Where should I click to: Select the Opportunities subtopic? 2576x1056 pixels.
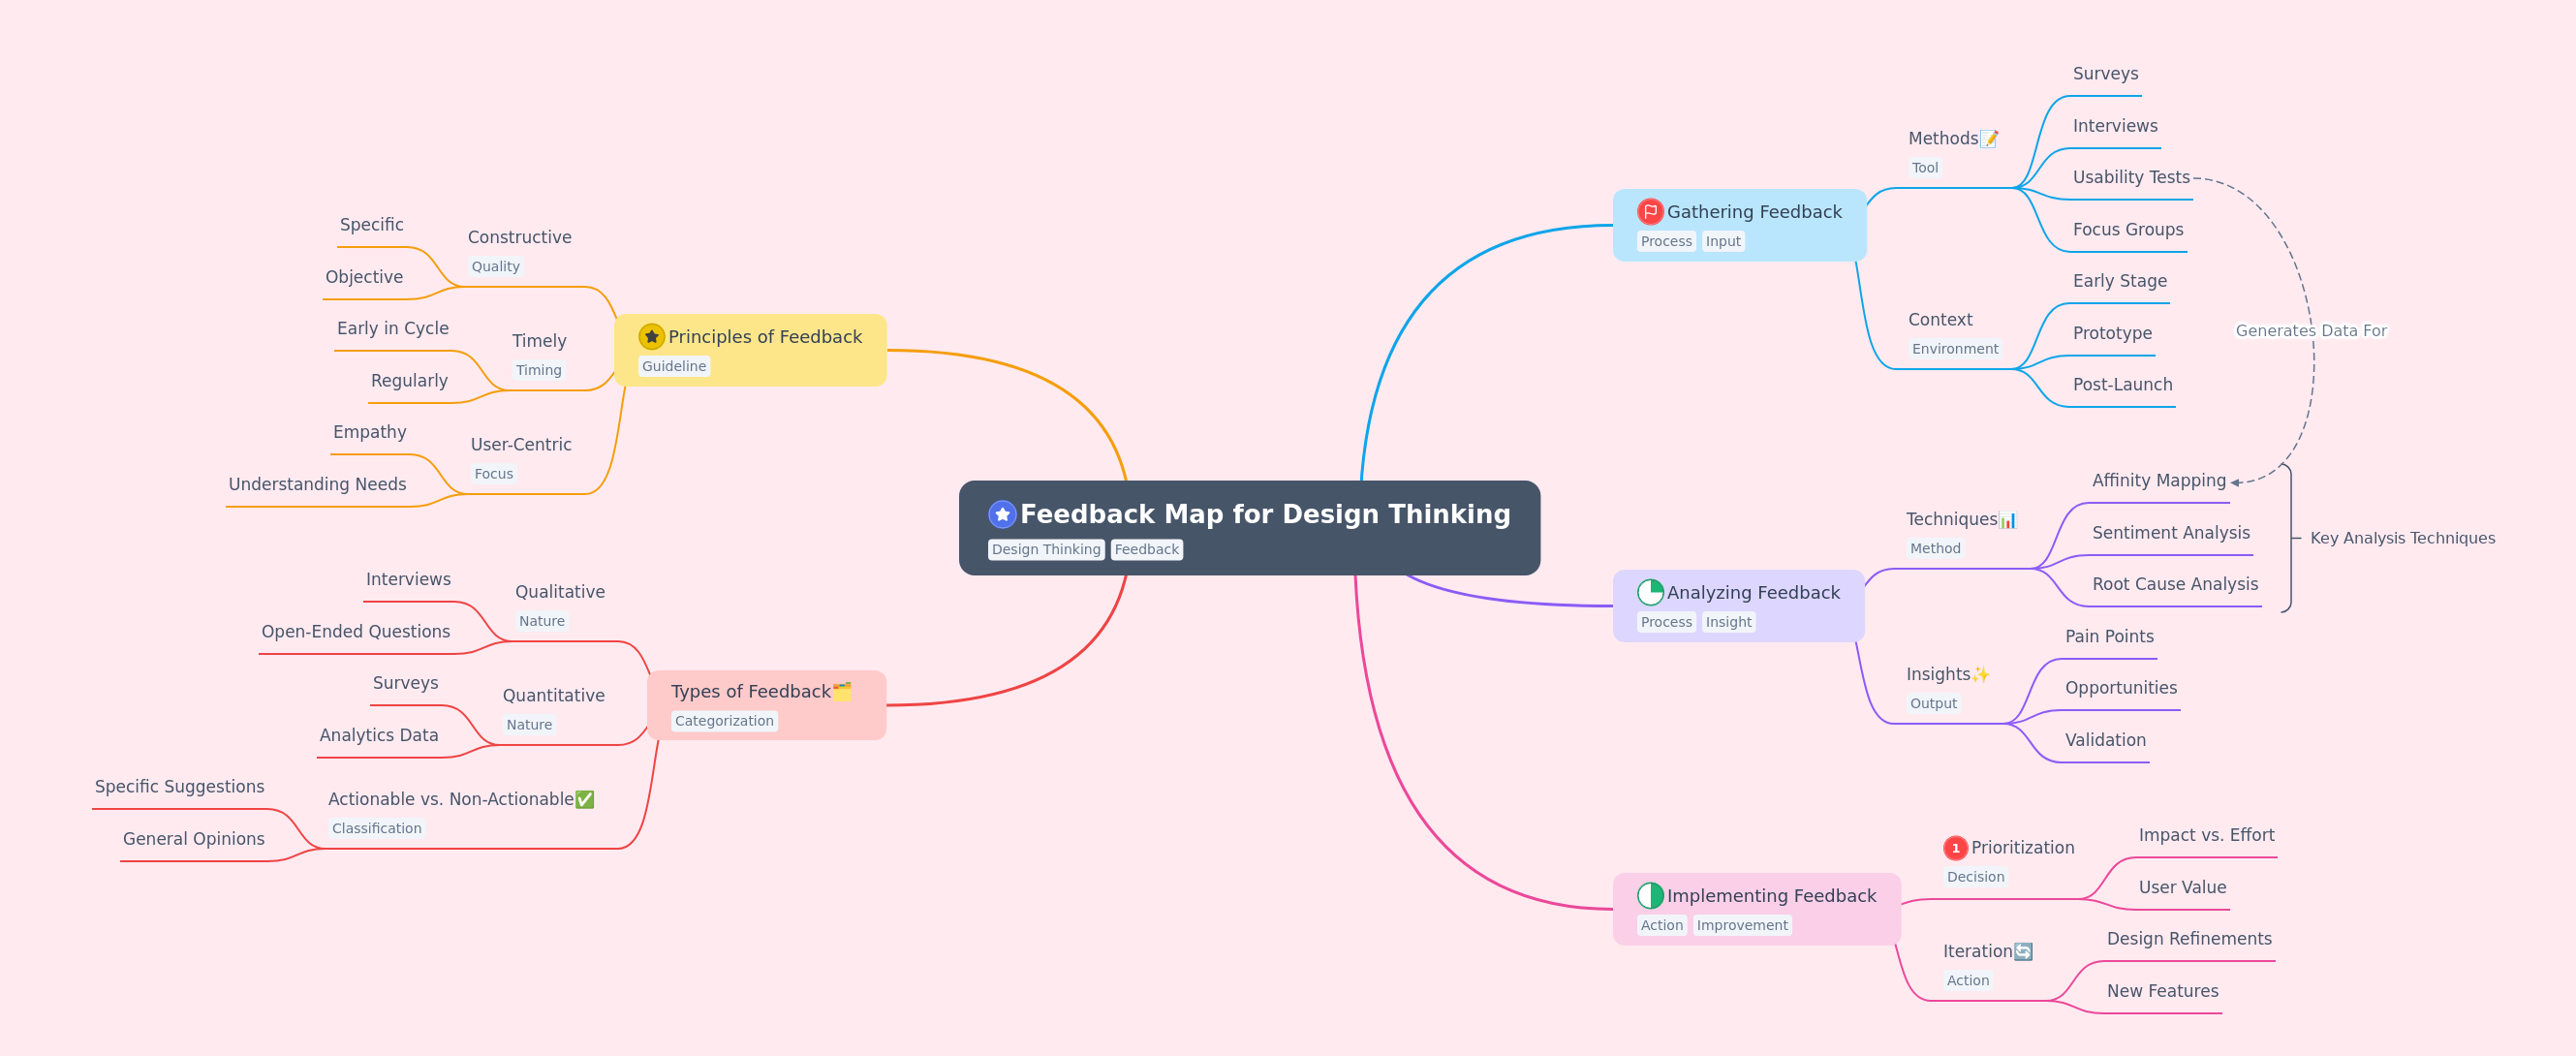click(x=2120, y=688)
